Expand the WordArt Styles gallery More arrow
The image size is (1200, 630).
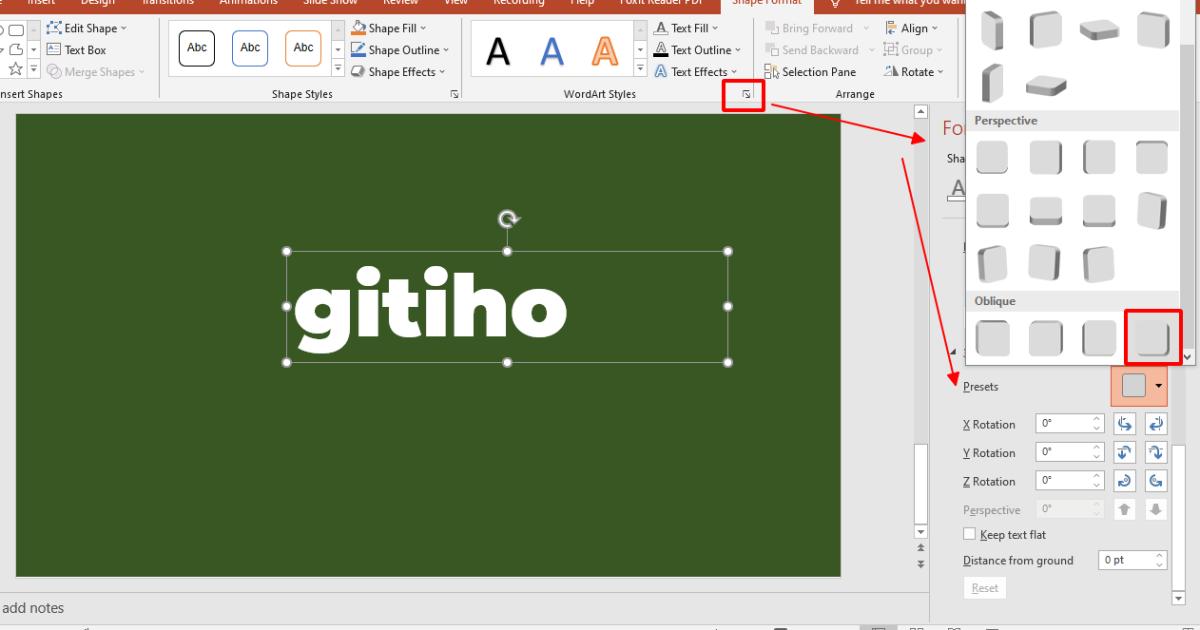(638, 70)
